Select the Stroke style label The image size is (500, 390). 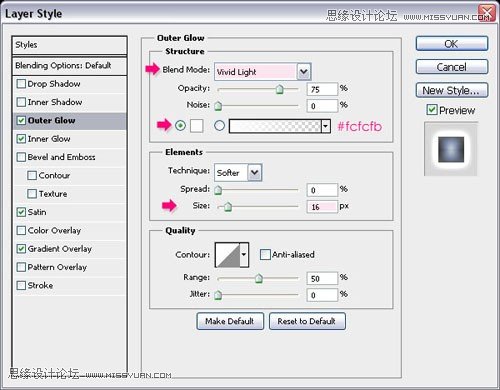pos(40,285)
